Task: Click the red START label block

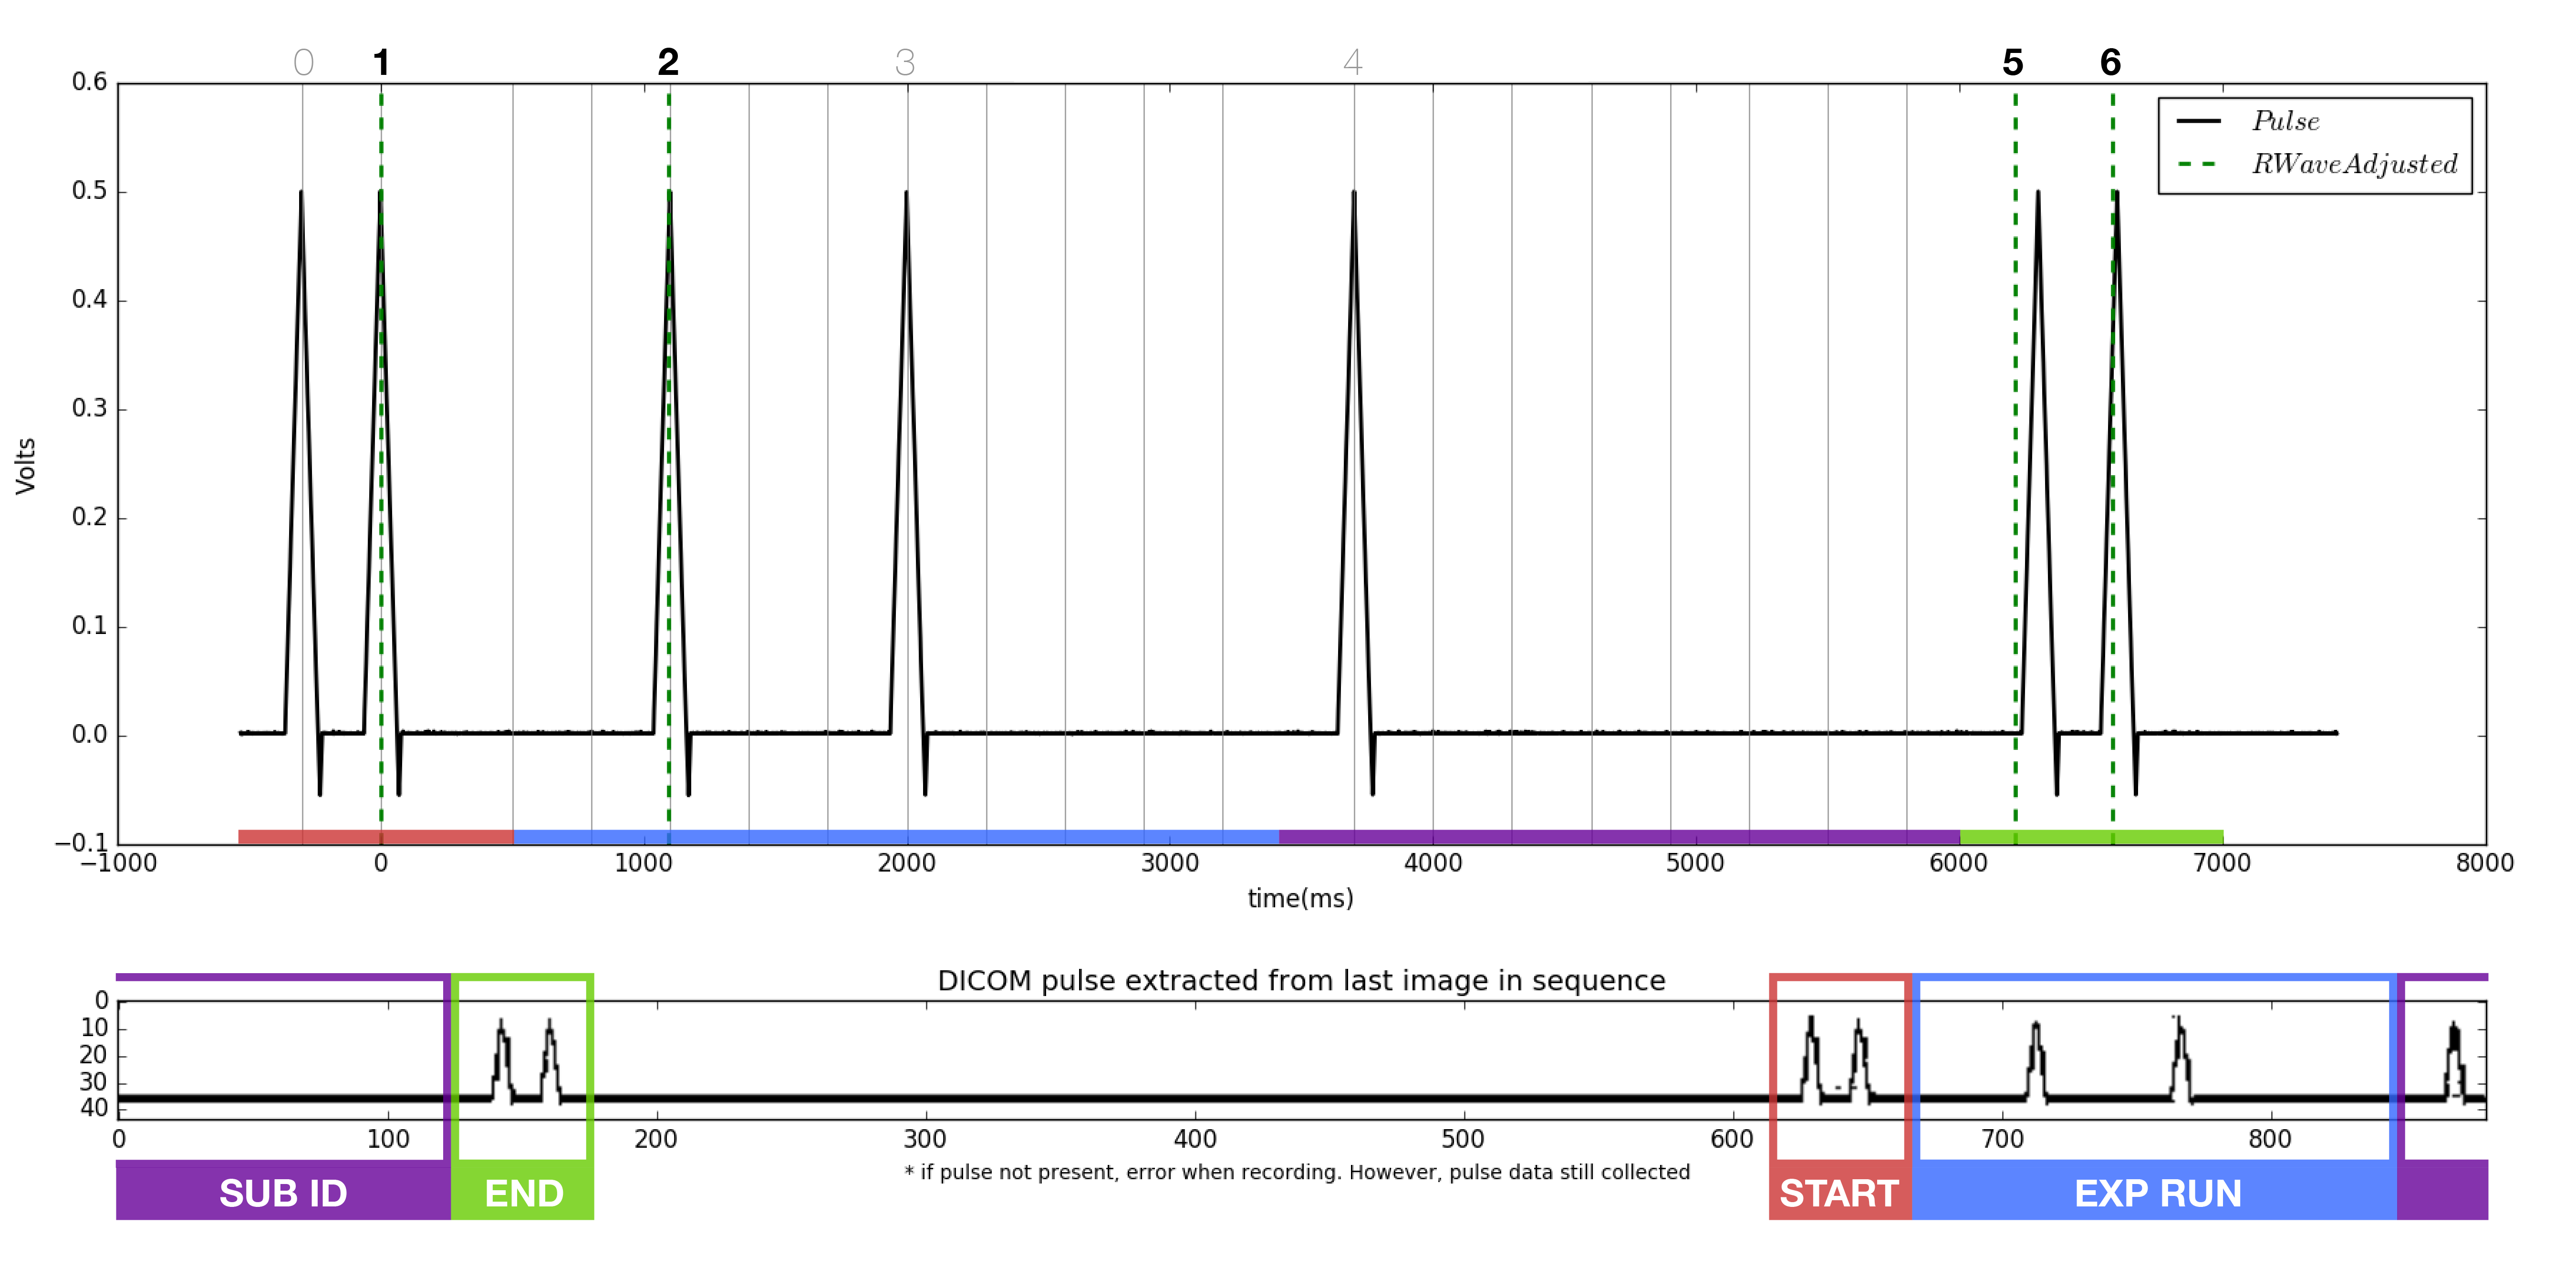Action: click(x=1840, y=1191)
